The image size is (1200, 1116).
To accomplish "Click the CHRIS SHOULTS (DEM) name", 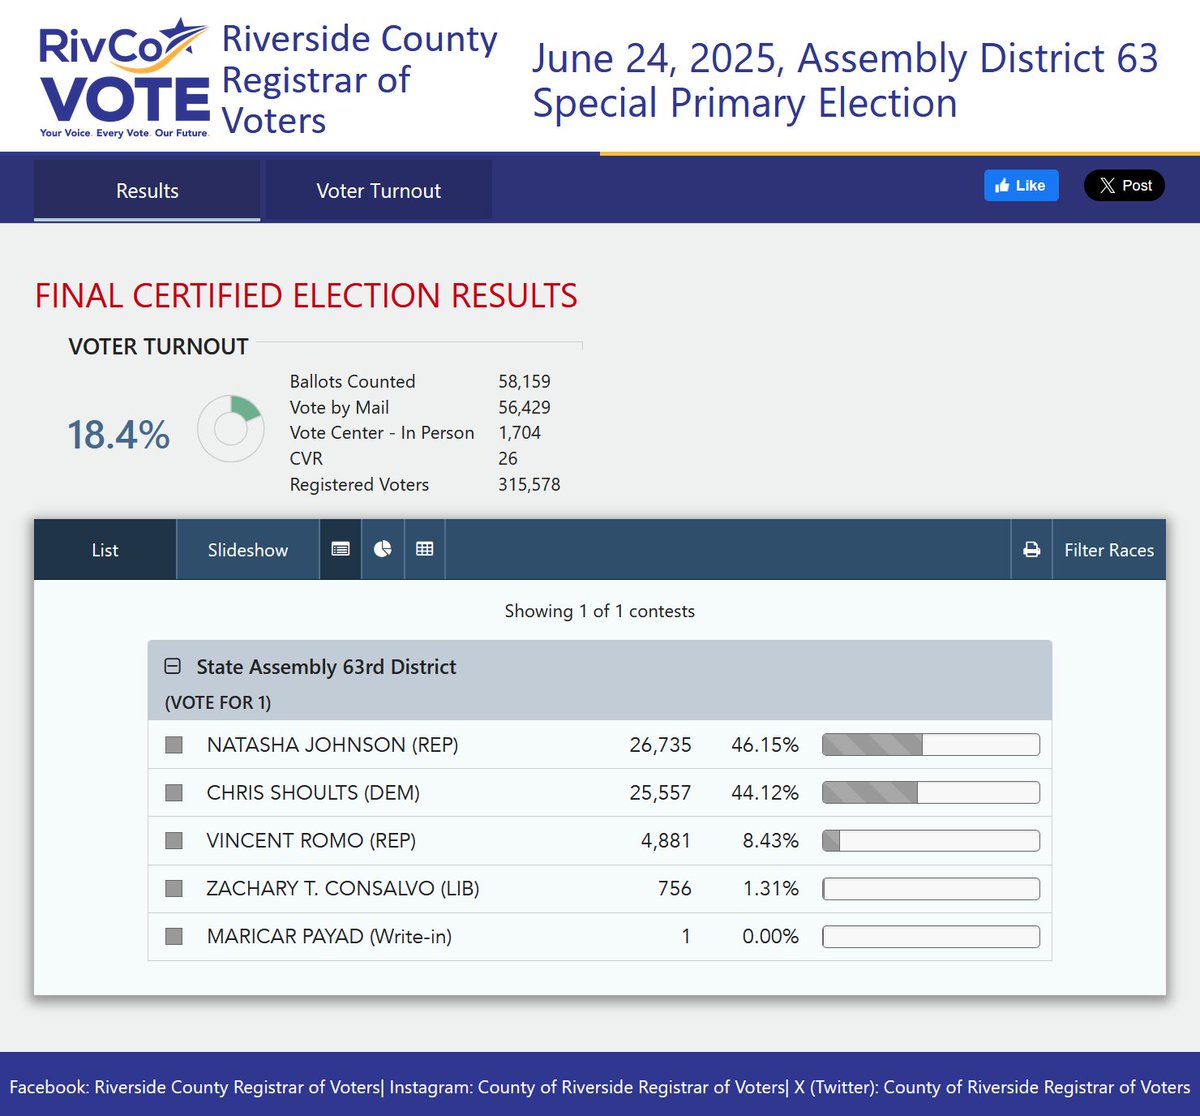I will [313, 793].
